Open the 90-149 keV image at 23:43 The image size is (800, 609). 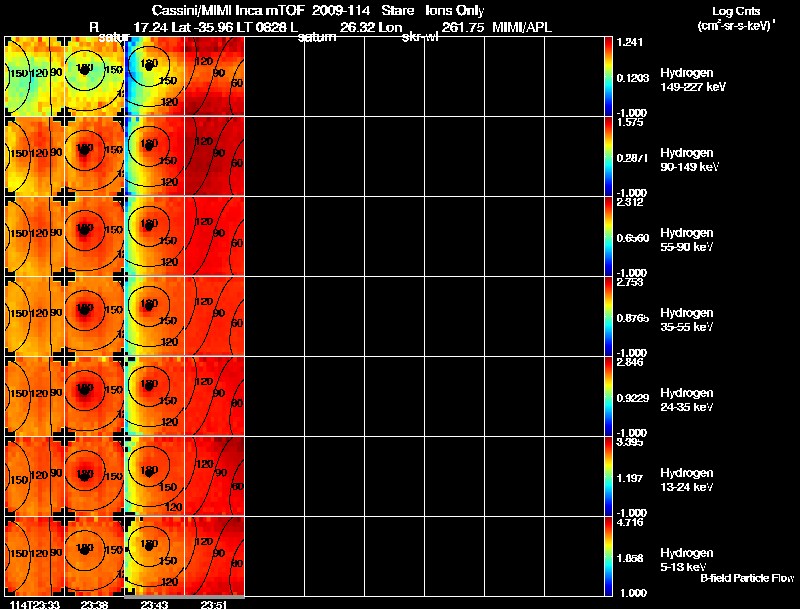[155, 157]
